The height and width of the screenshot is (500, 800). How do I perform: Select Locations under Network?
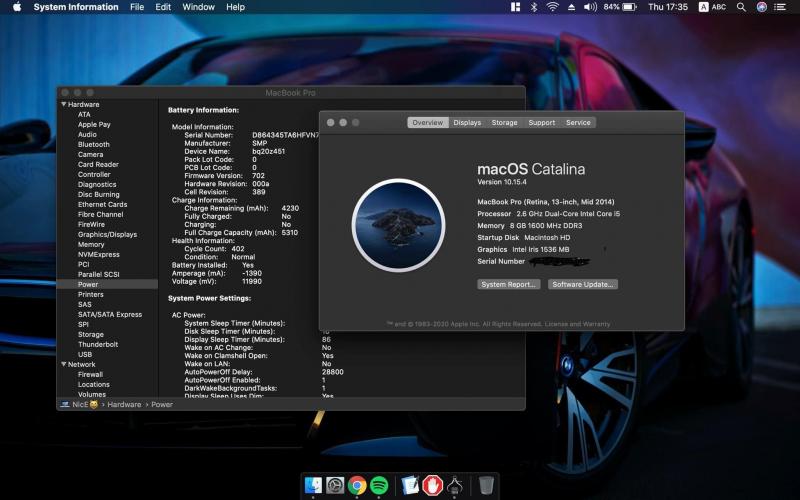93,384
